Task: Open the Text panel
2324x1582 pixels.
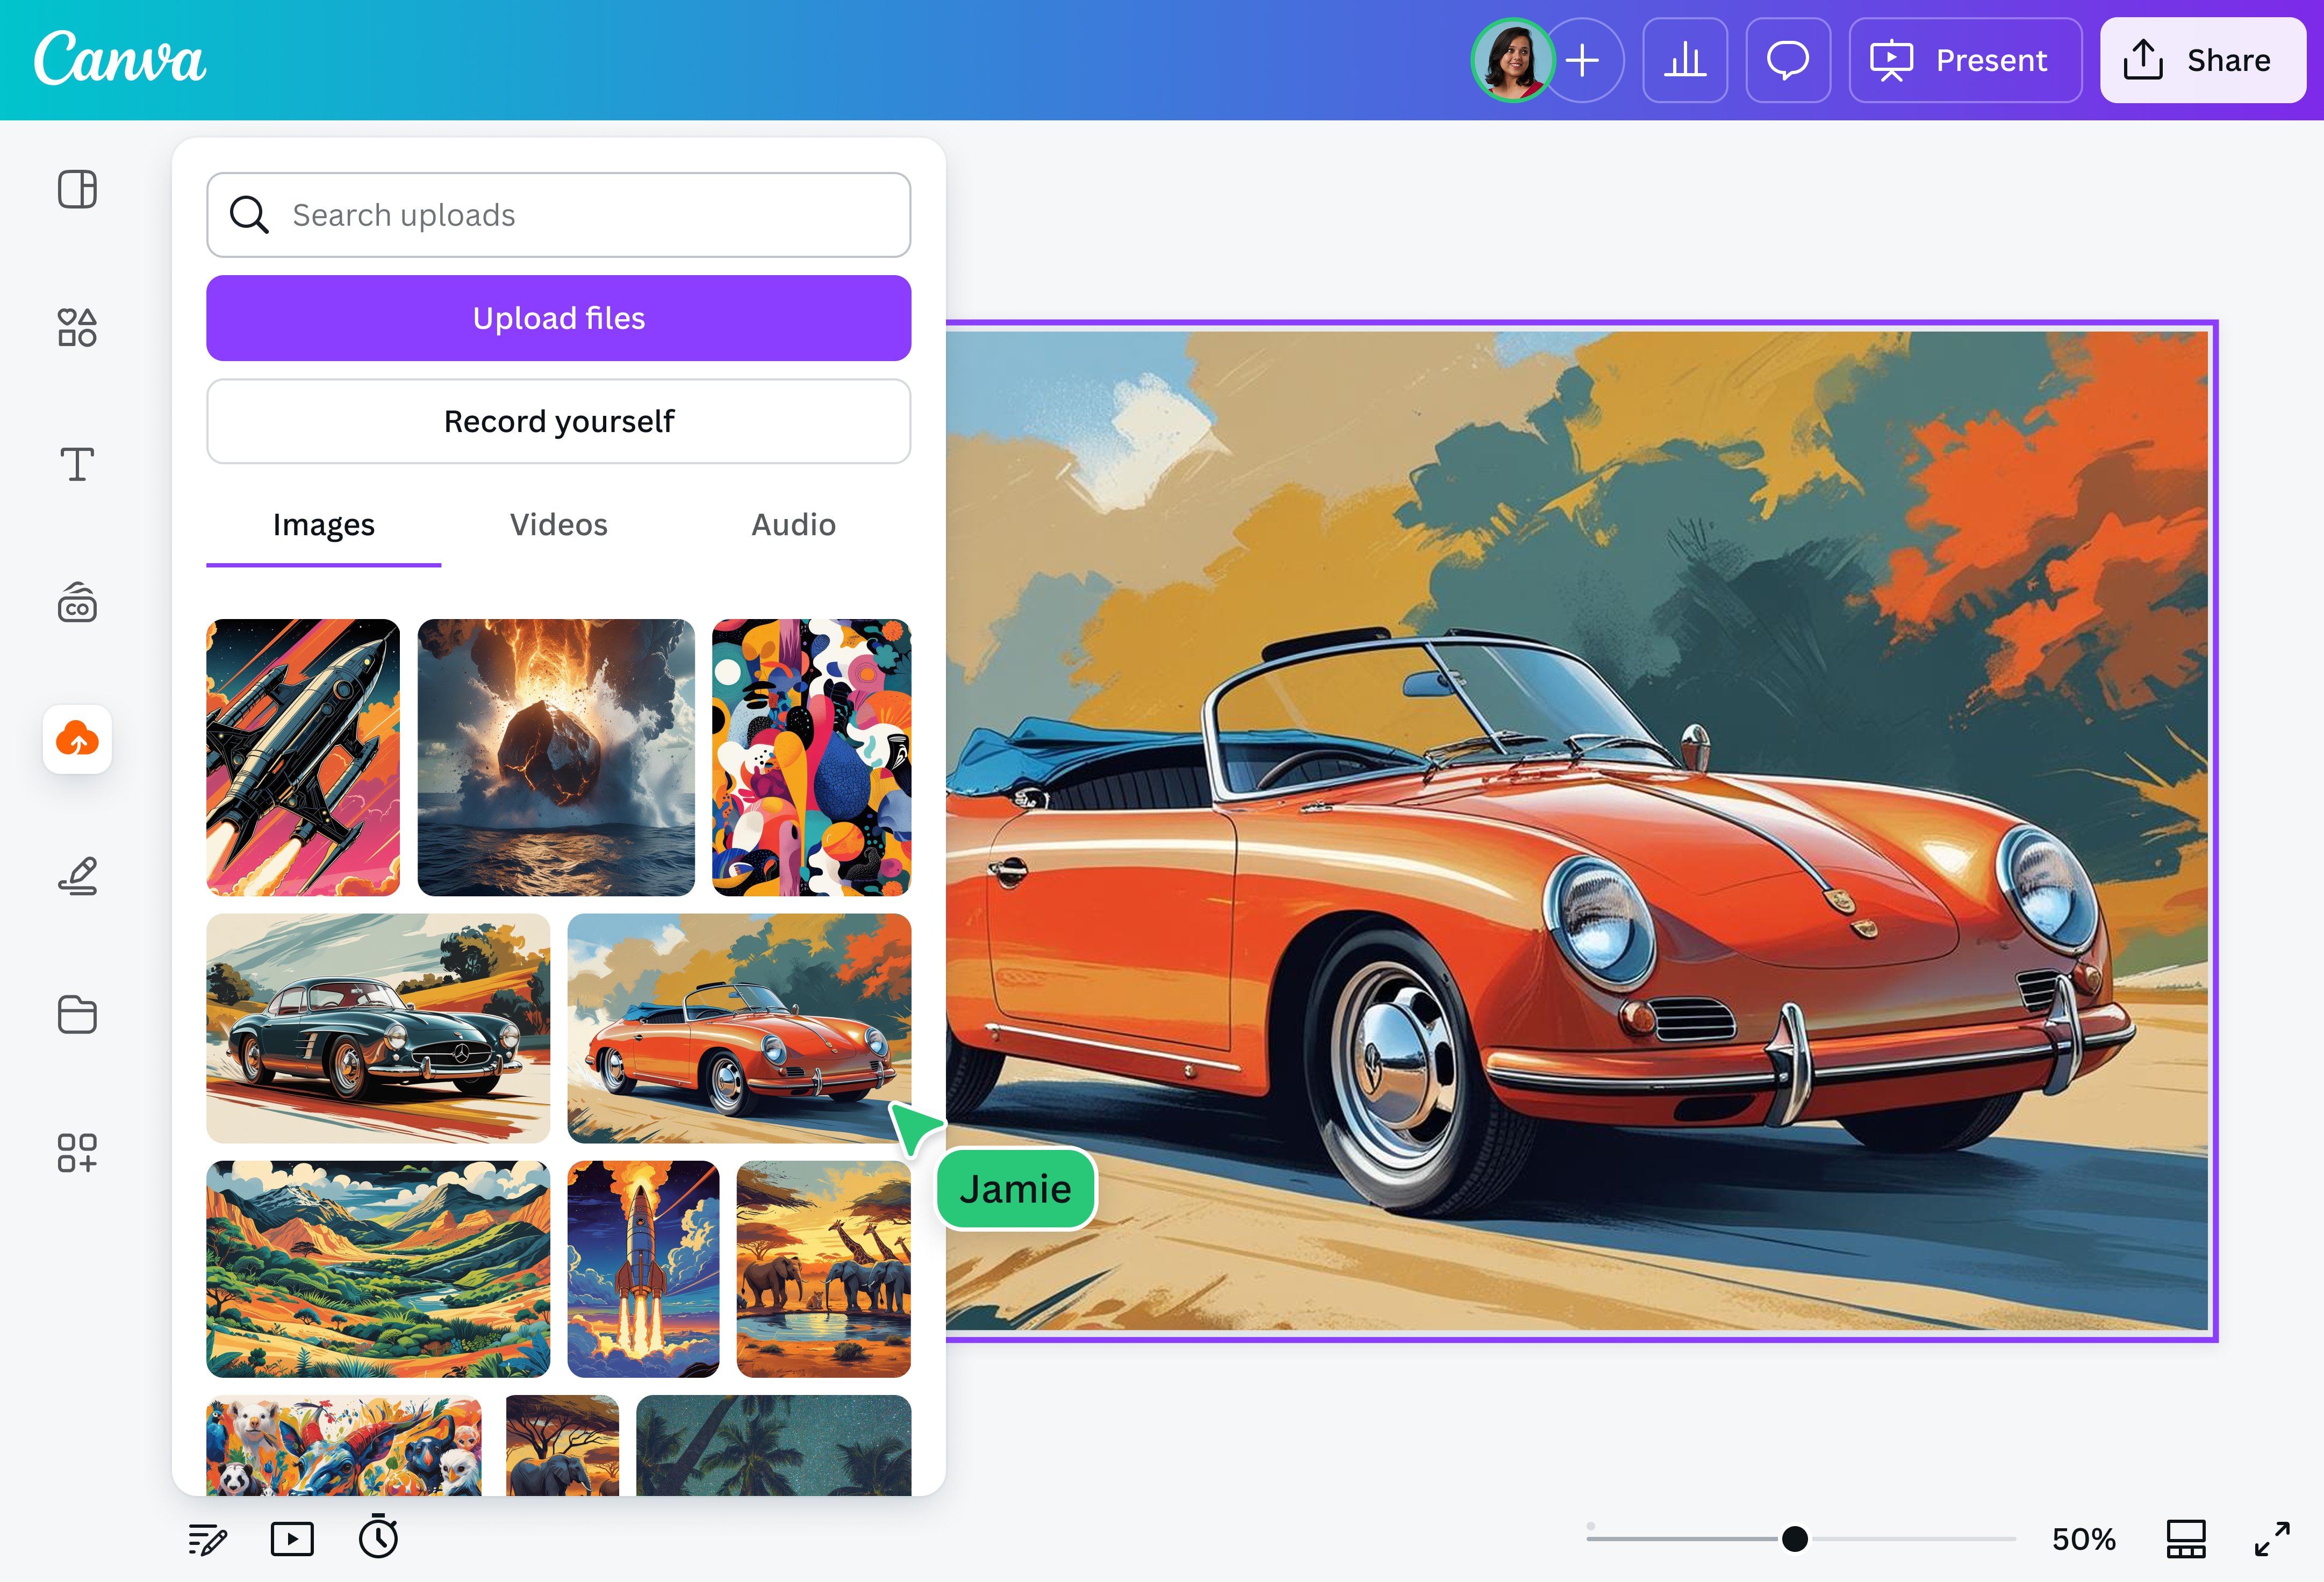Action: tap(77, 463)
